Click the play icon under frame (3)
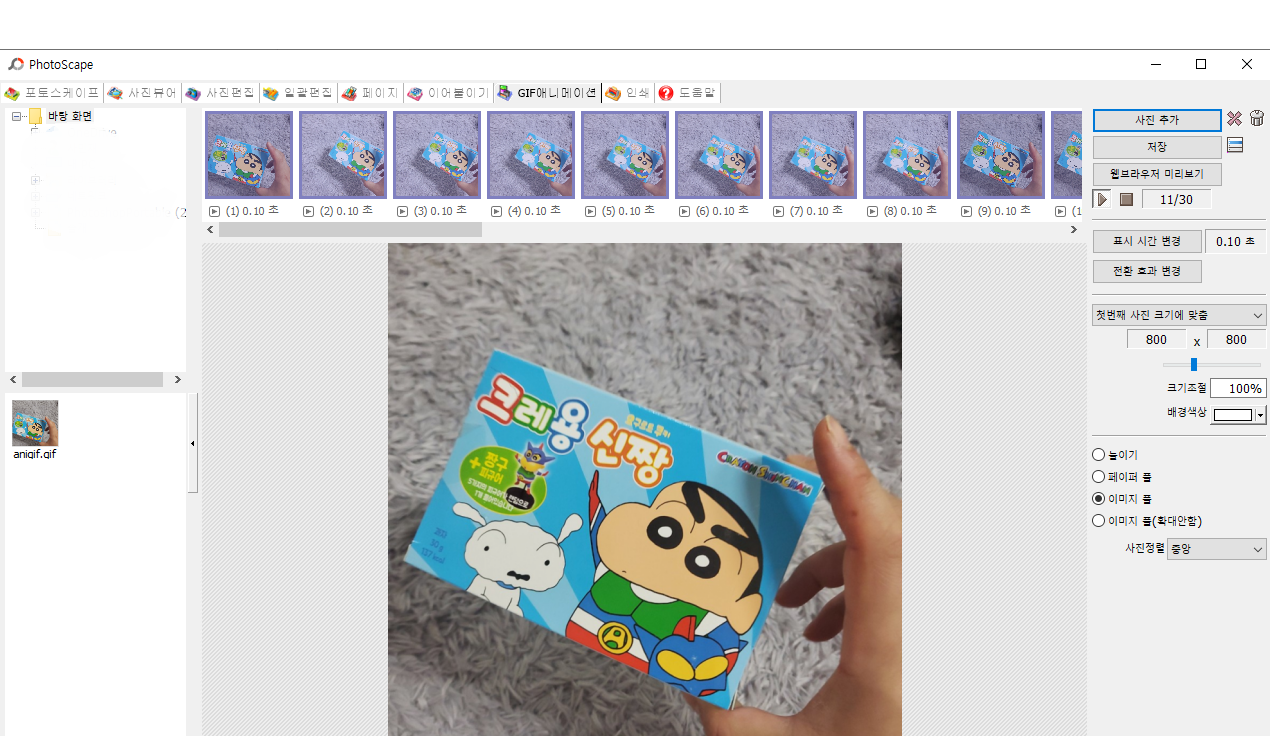1270x736 pixels. pos(403,211)
